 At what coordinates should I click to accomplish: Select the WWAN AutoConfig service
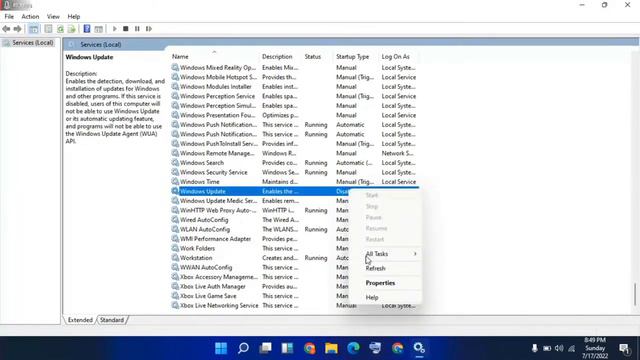tap(260, 268)
